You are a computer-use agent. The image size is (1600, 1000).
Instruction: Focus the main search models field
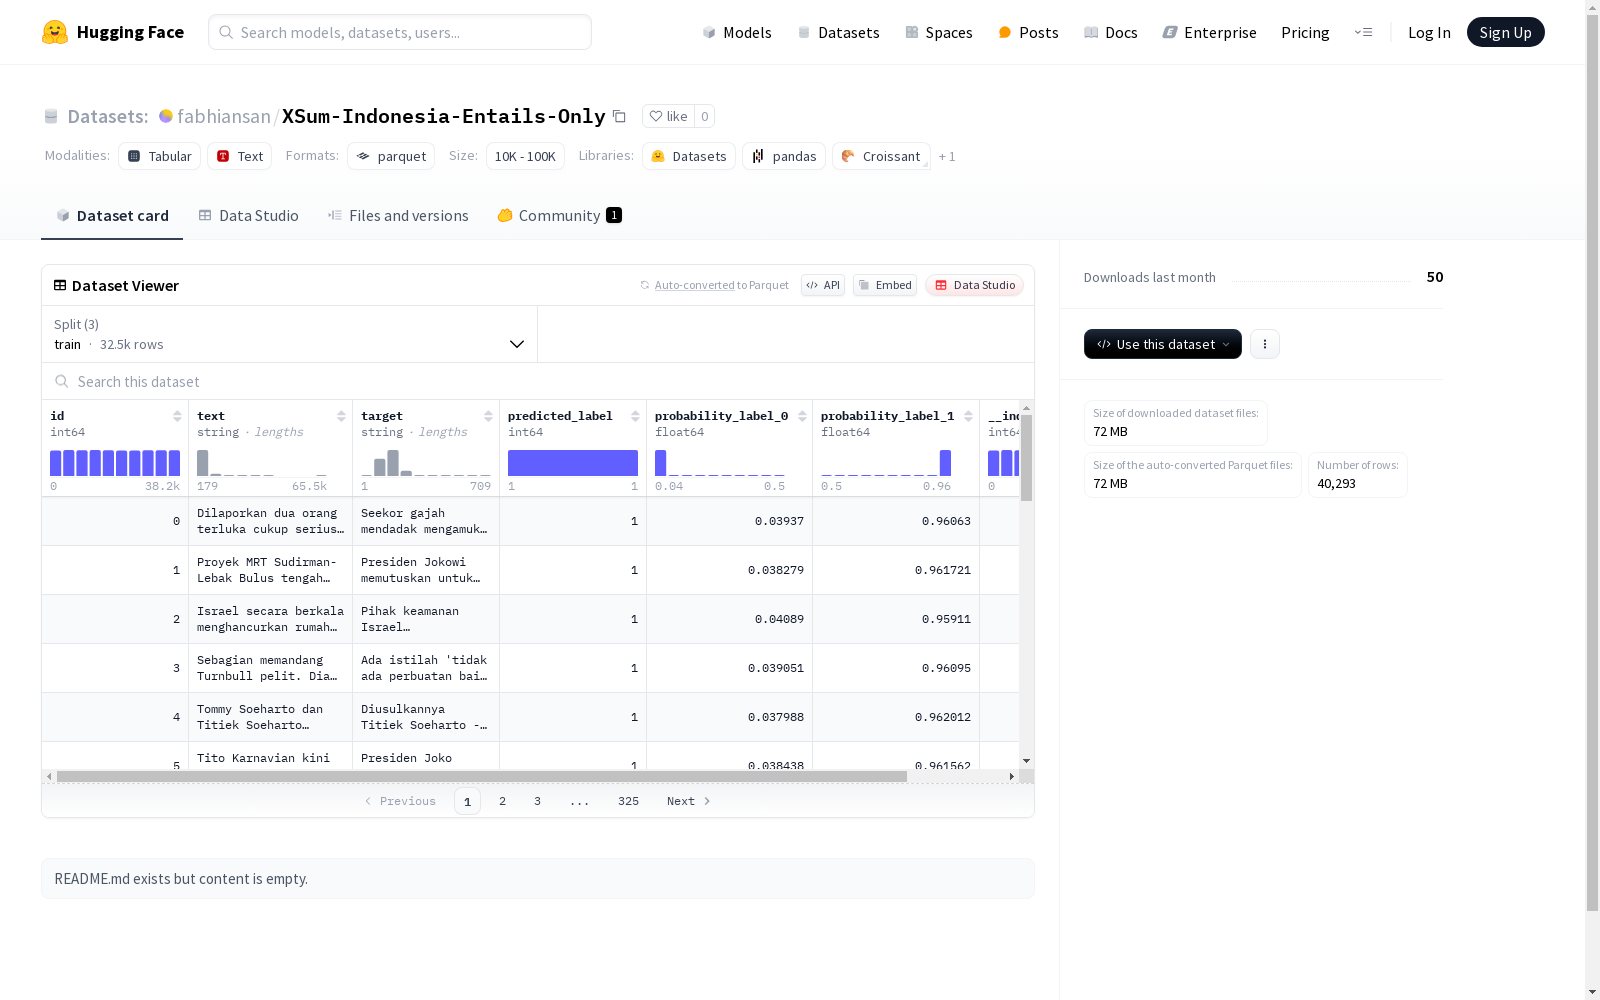tap(400, 32)
